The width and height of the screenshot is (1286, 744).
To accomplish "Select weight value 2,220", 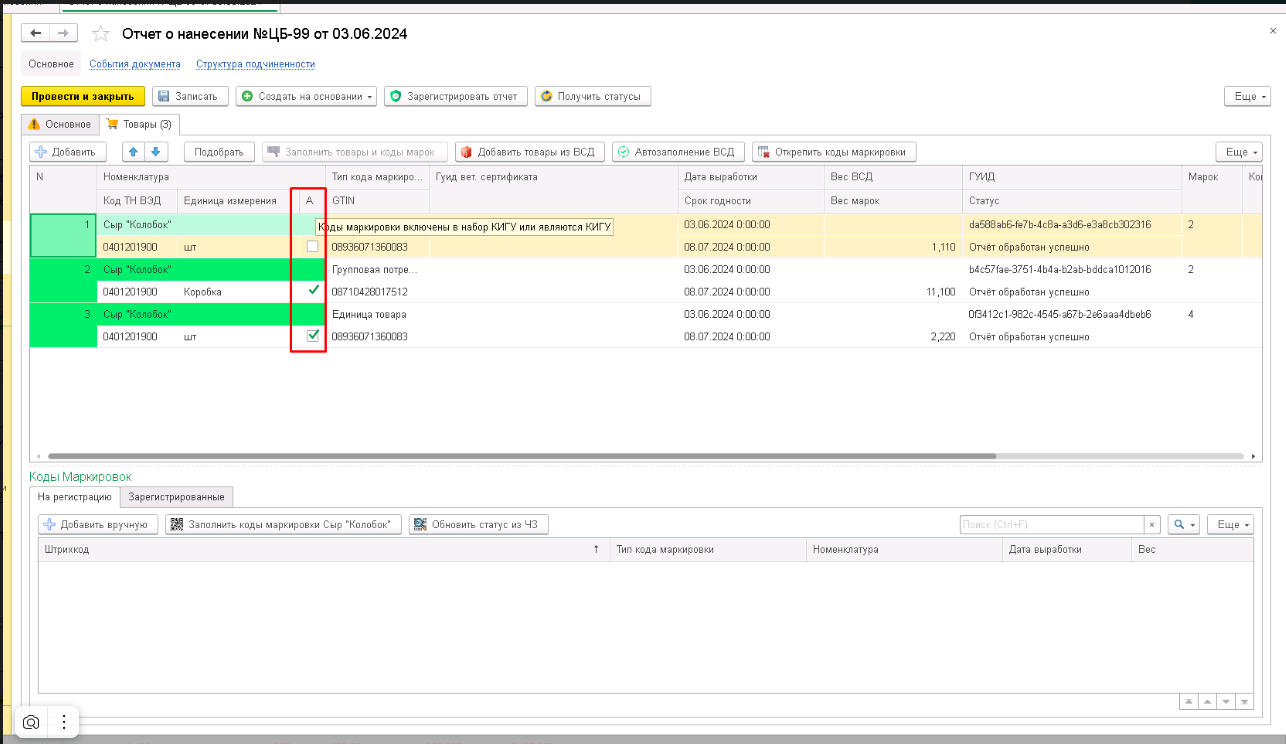I will point(892,337).
